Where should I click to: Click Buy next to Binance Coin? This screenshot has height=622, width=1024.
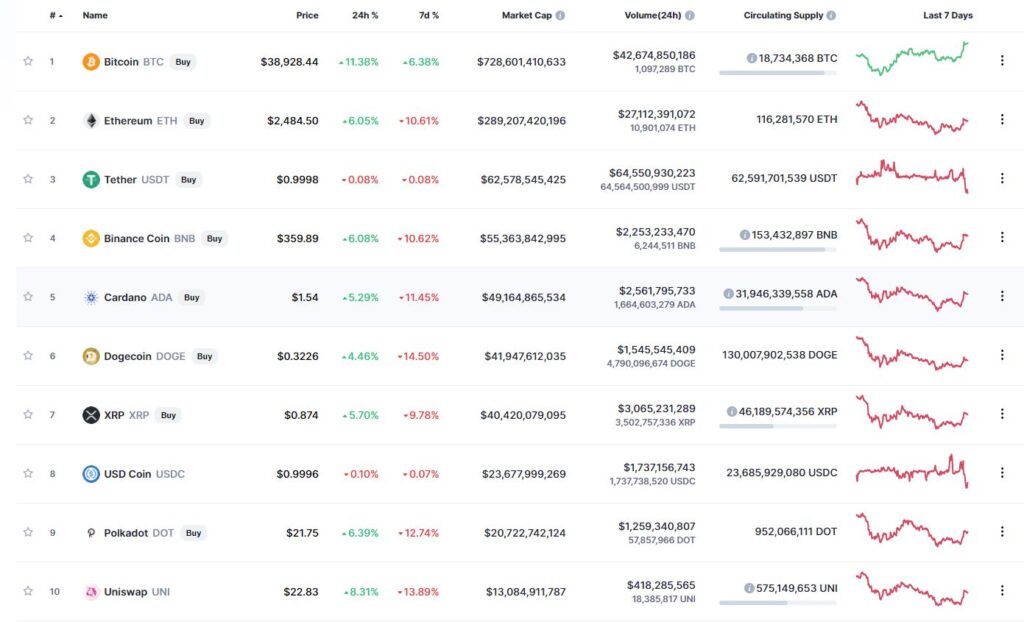coord(214,238)
